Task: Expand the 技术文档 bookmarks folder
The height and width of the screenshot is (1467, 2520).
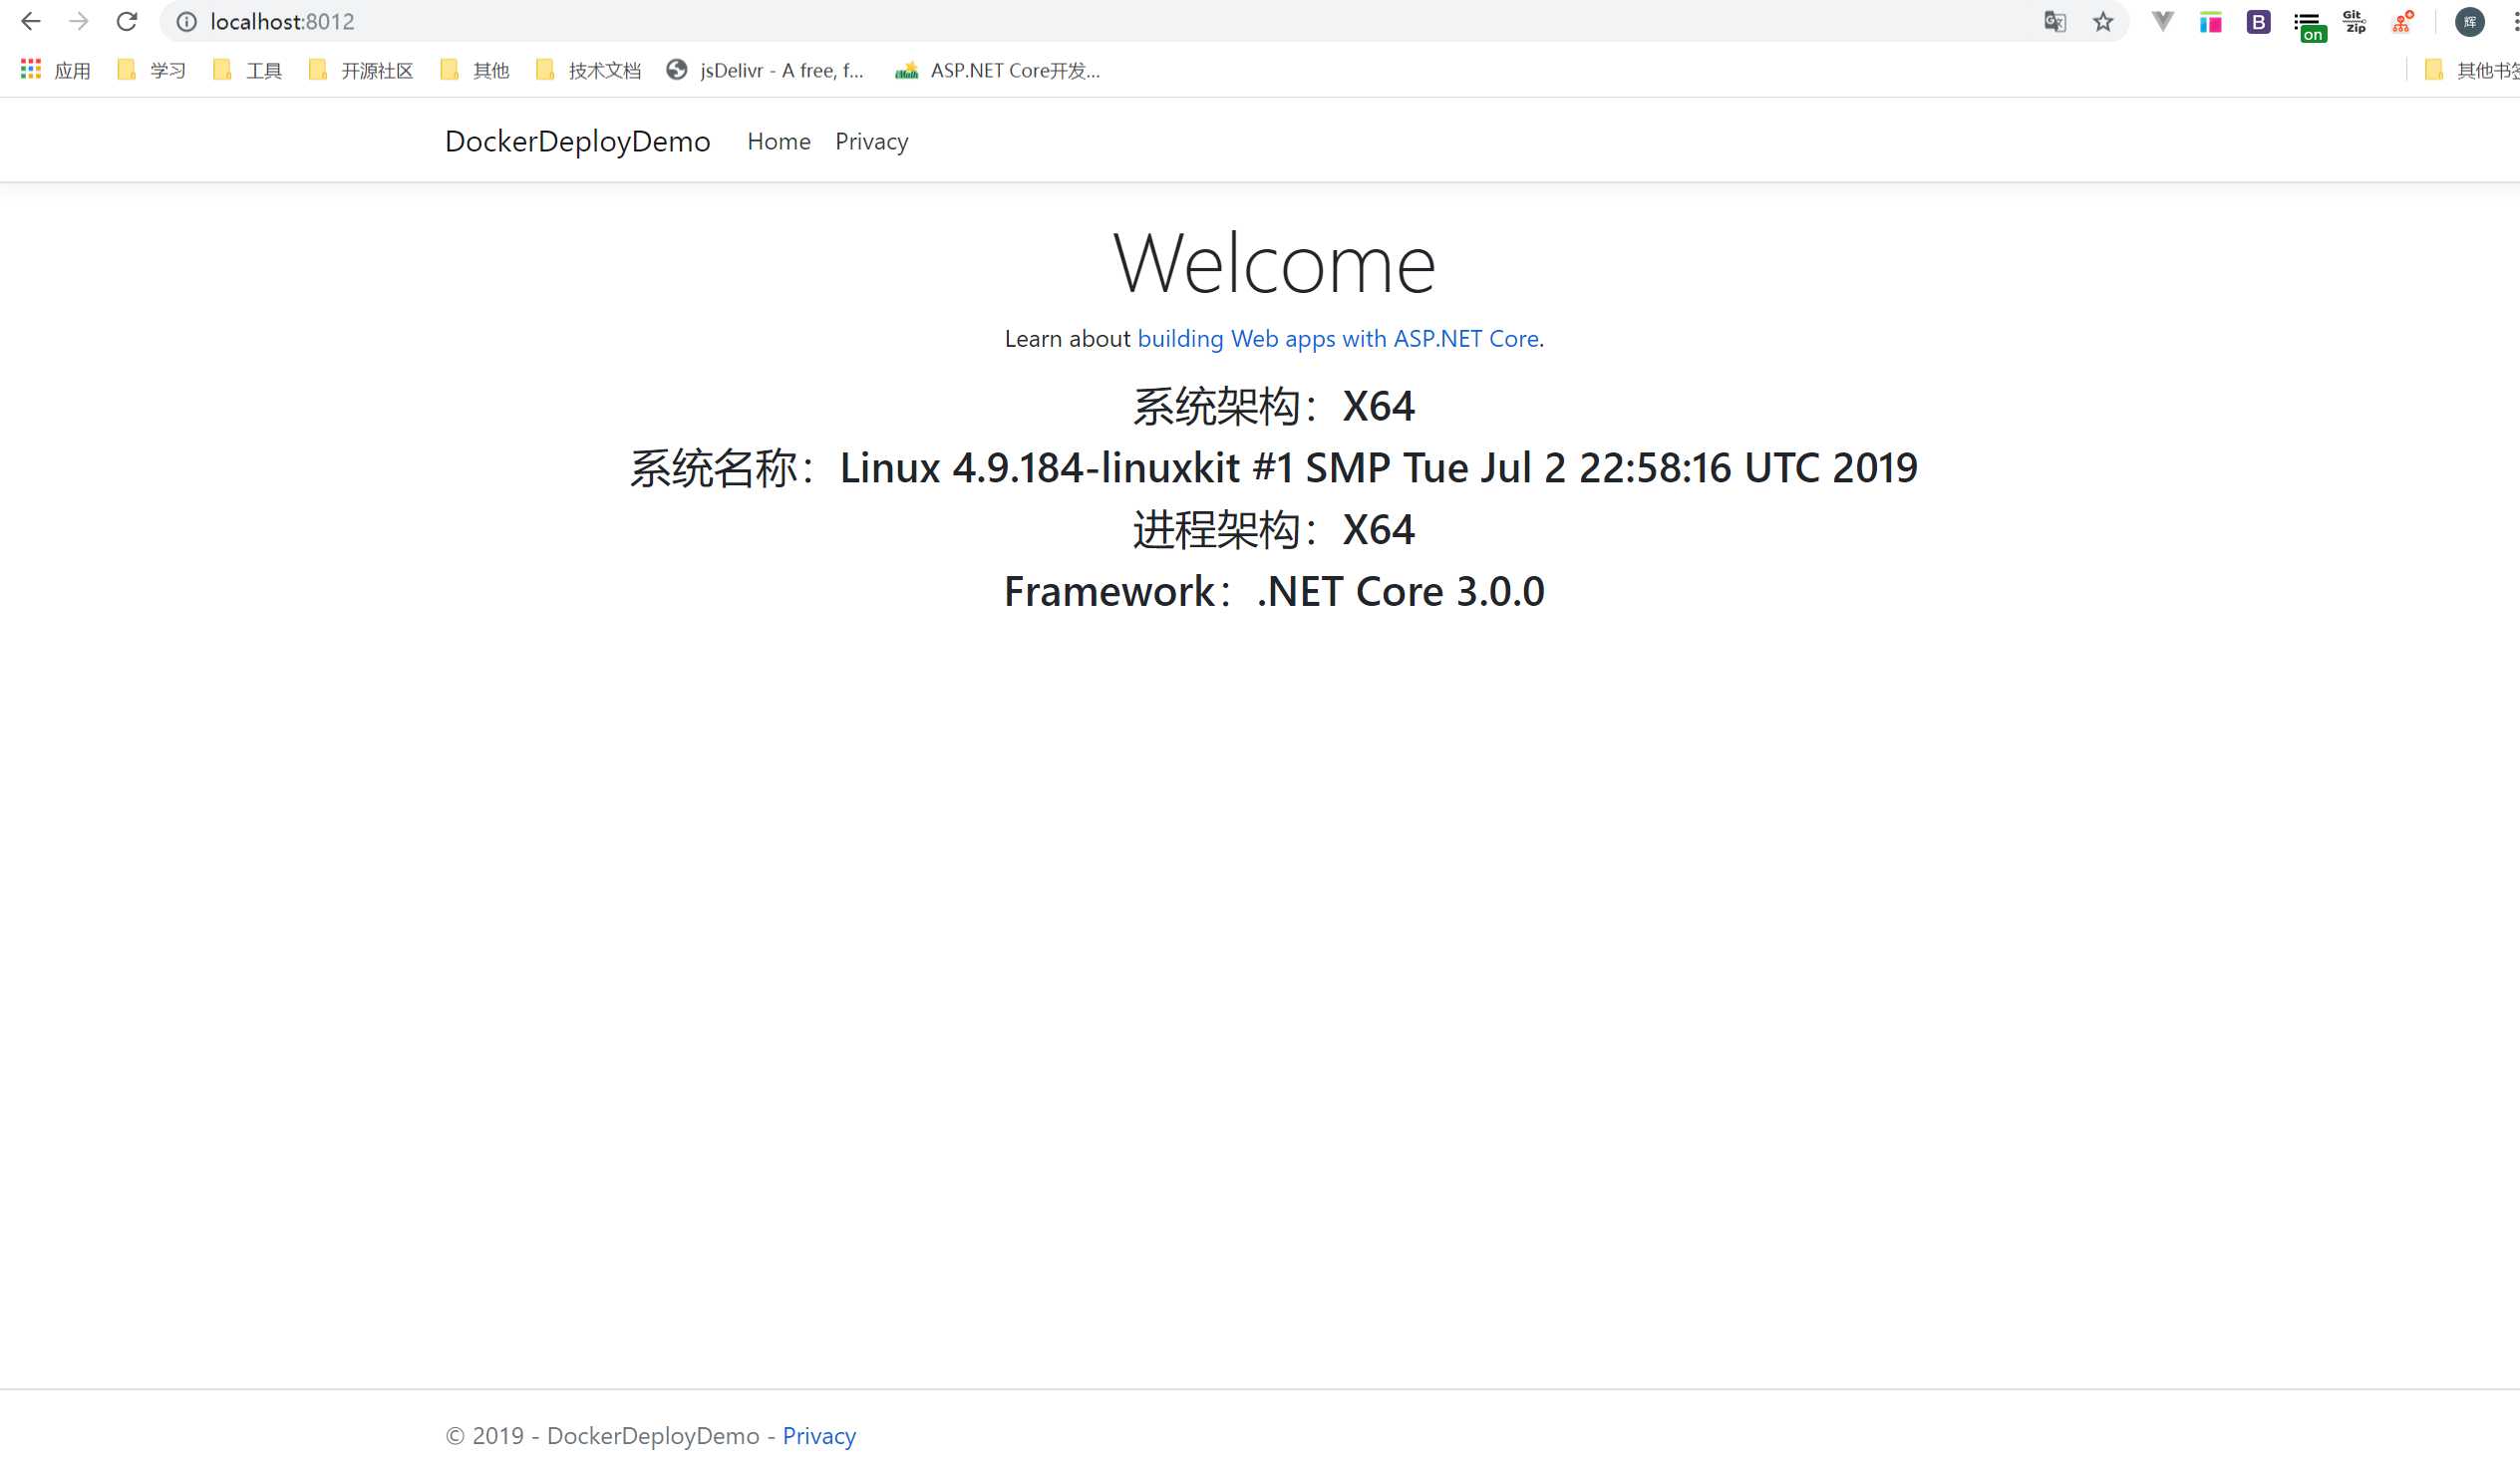Action: coord(588,70)
